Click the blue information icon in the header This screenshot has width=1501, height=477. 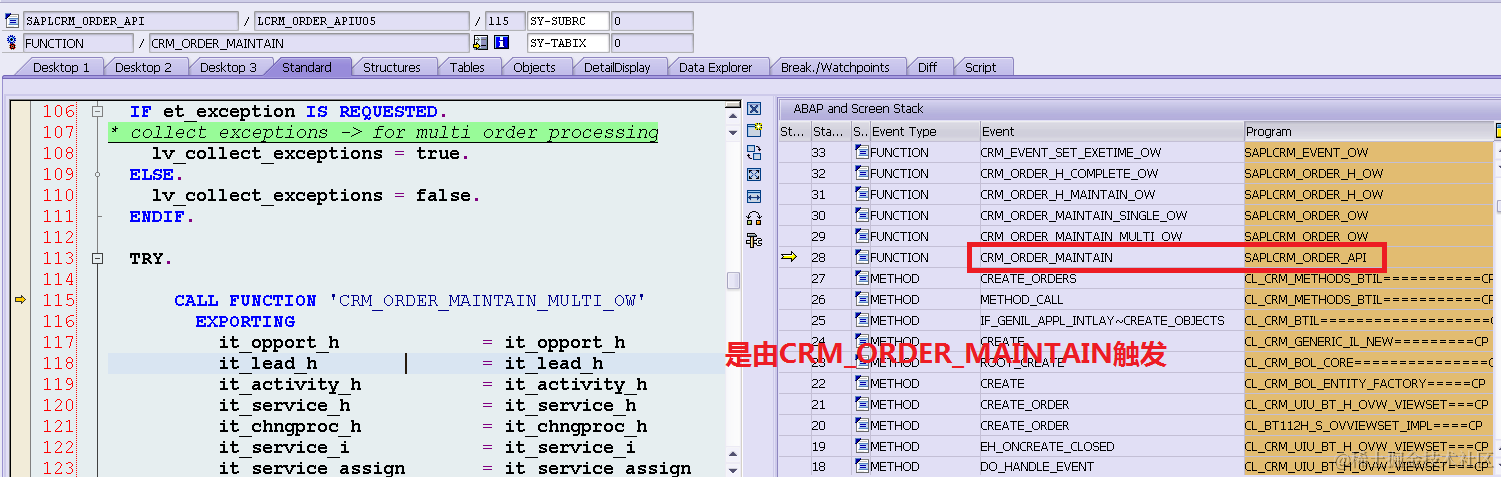coord(502,43)
